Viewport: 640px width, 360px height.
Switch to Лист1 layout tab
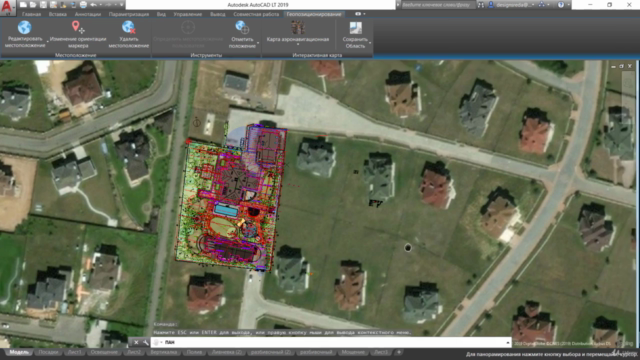(74, 352)
